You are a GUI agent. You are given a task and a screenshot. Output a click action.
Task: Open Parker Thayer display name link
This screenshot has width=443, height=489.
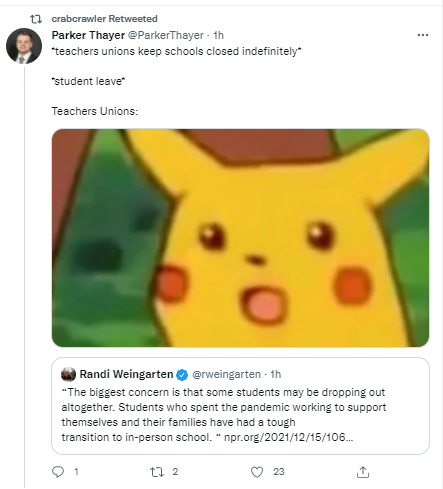88,35
